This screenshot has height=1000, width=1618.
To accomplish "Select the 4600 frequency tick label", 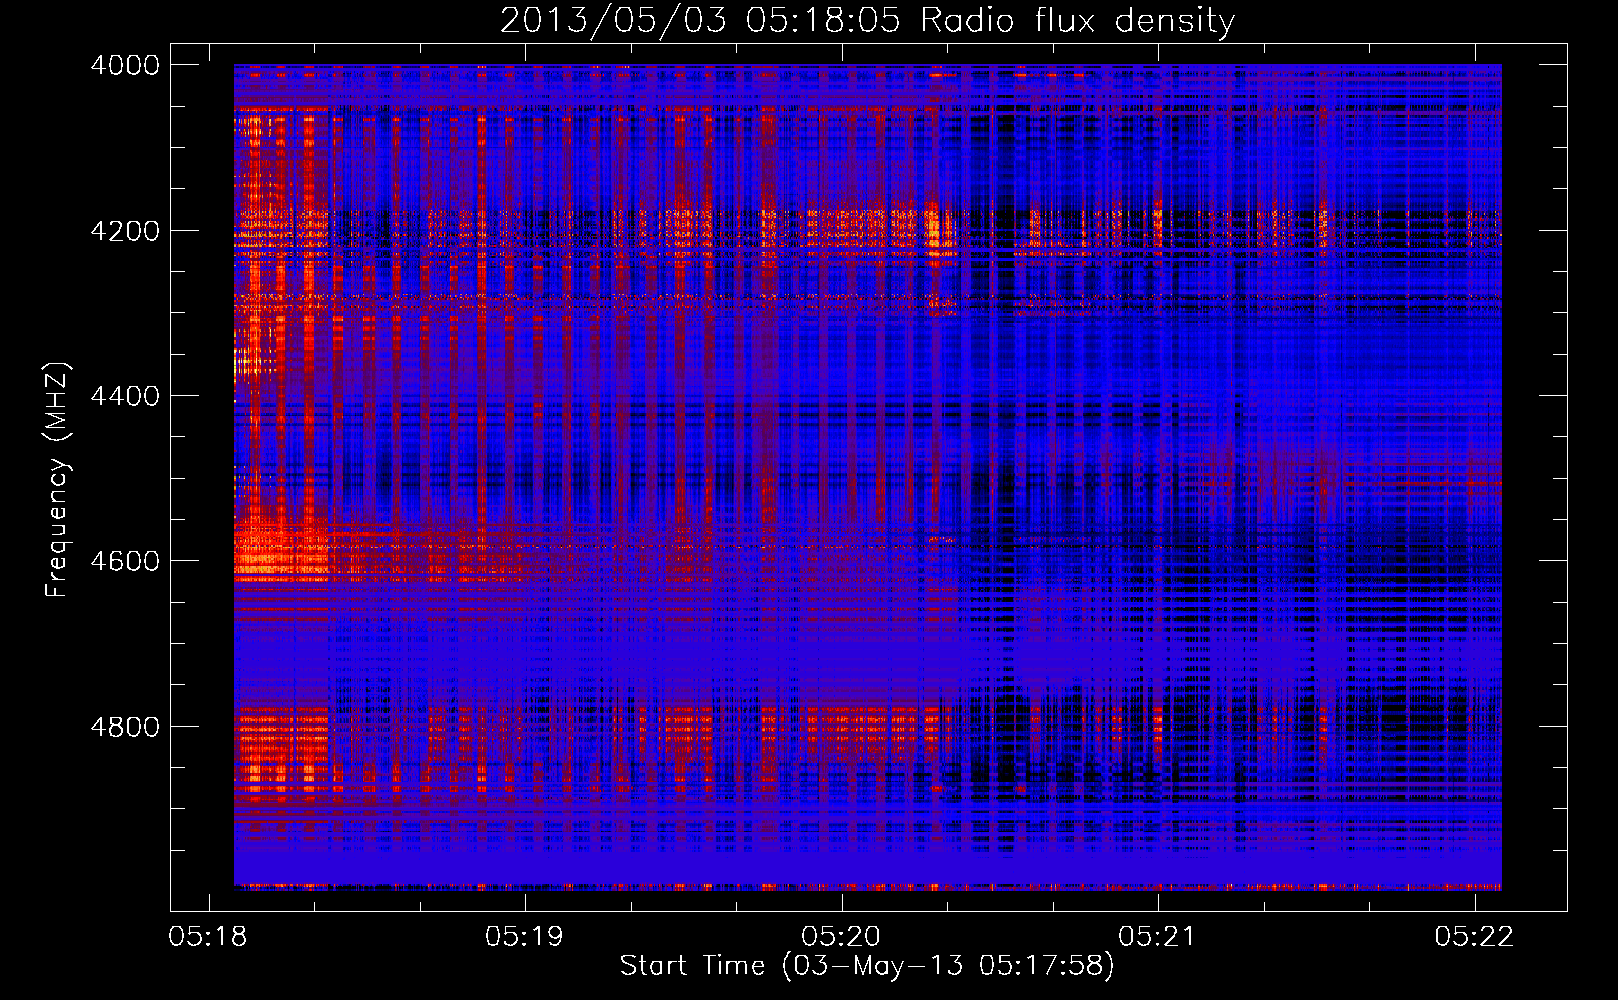I will pyautogui.click(x=125, y=561).
